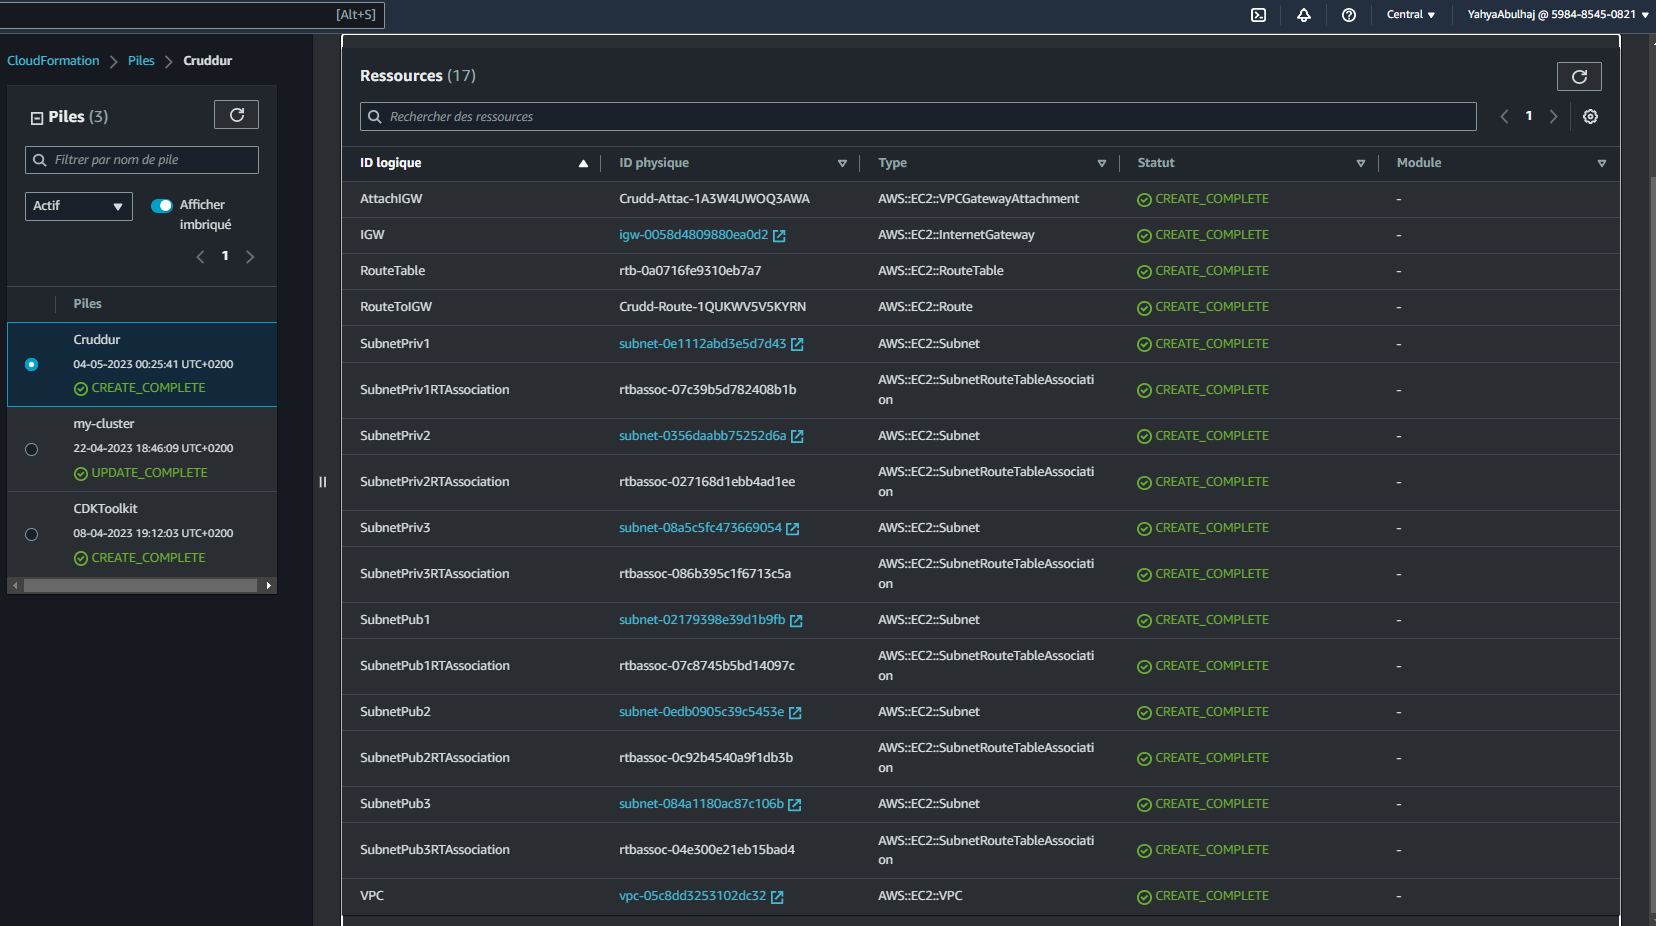The image size is (1656, 926).
Task: Click the RouteTable logical ID
Action: click(392, 271)
